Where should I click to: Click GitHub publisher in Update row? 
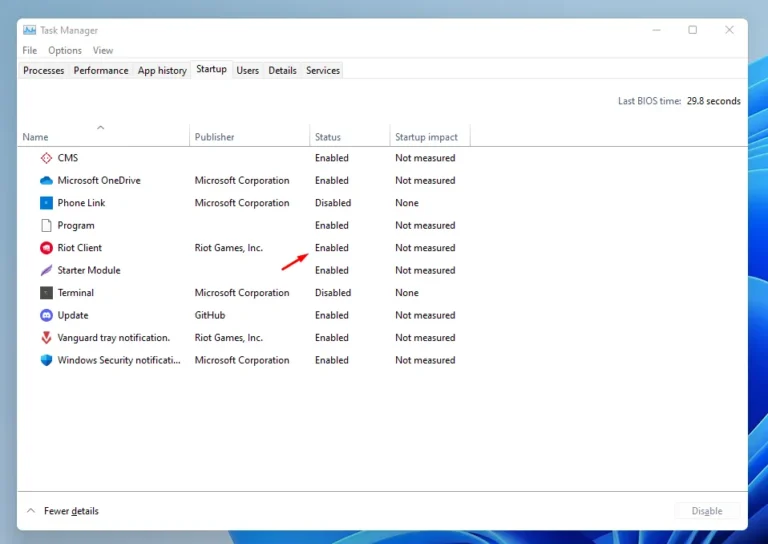tap(210, 315)
